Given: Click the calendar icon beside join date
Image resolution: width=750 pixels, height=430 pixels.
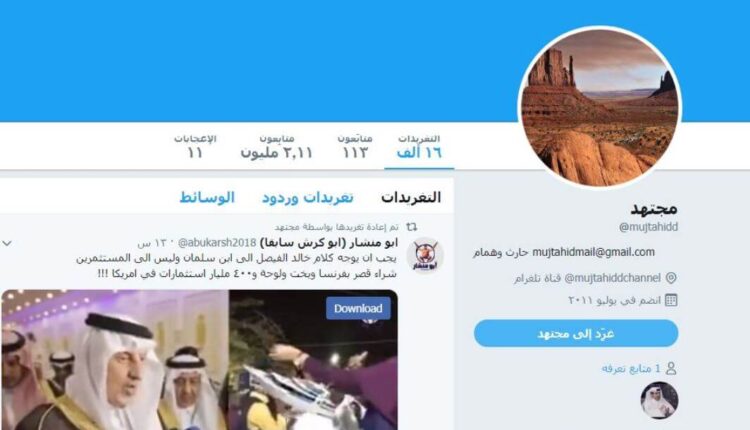Looking at the screenshot, I should tap(671, 300).
